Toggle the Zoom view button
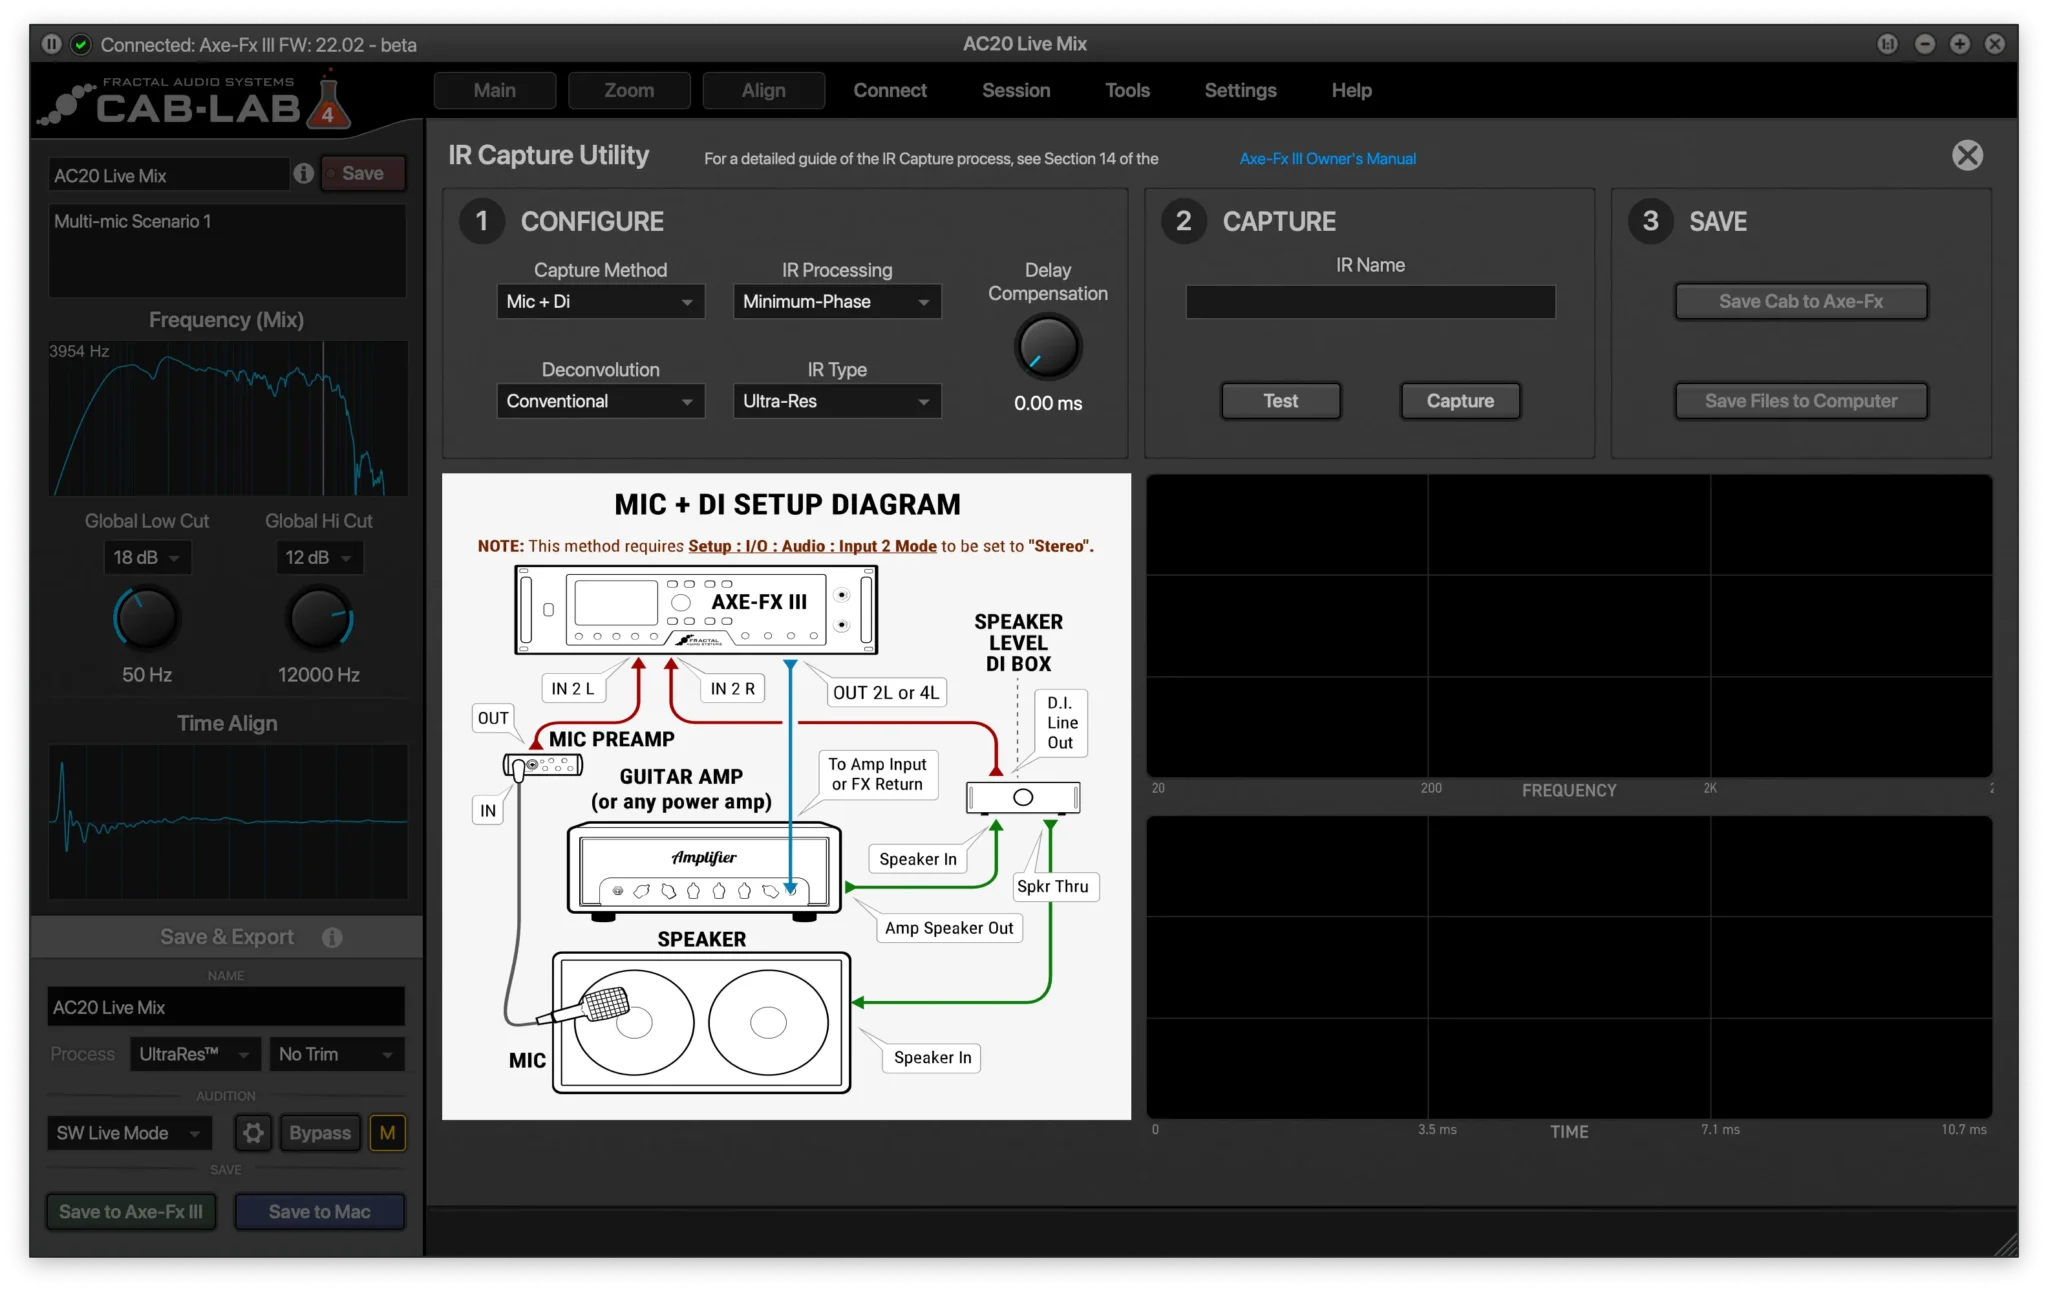The height and width of the screenshot is (1292, 2048). [x=629, y=90]
